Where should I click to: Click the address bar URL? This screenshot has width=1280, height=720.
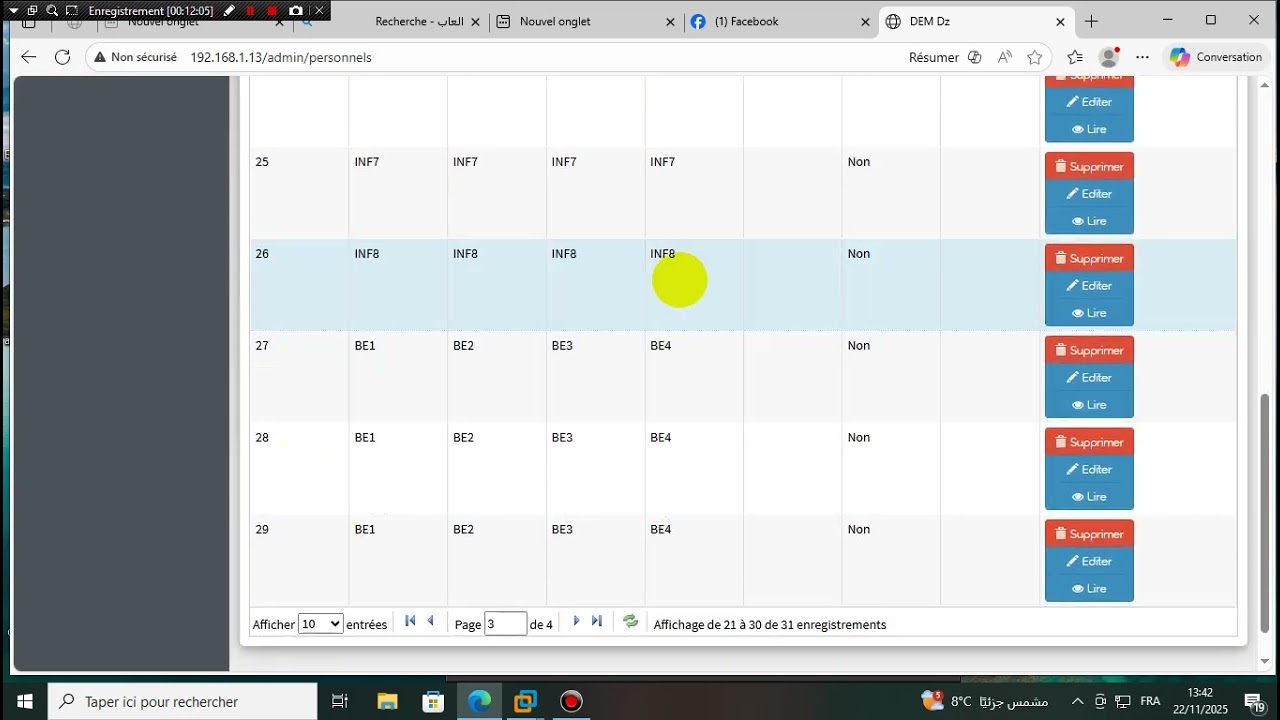point(281,58)
